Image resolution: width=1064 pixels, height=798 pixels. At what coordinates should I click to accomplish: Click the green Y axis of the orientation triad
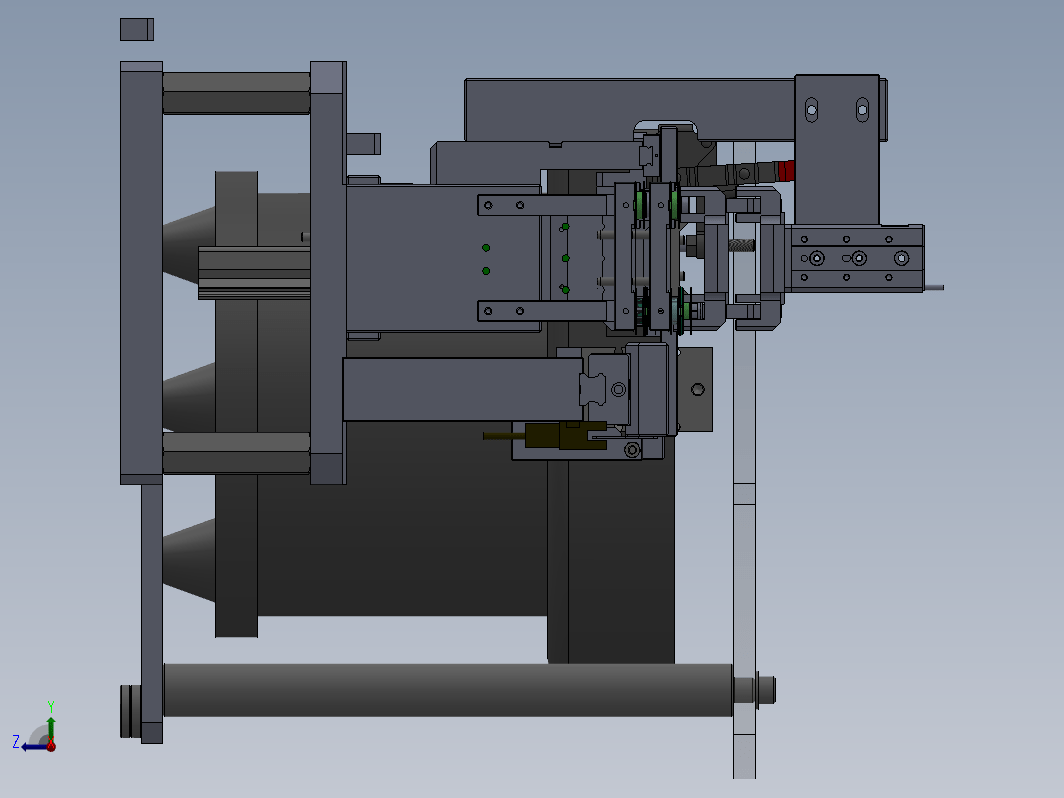(51, 728)
